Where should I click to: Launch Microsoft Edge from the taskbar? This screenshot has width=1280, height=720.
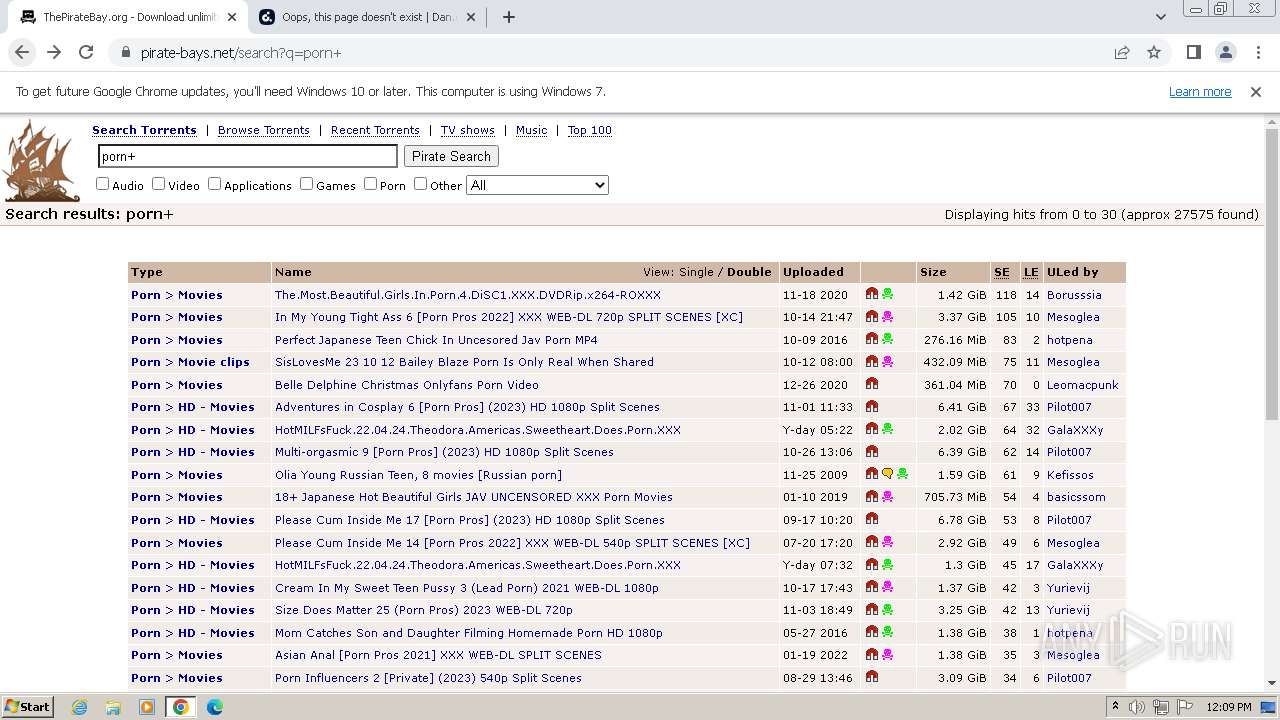(x=214, y=707)
